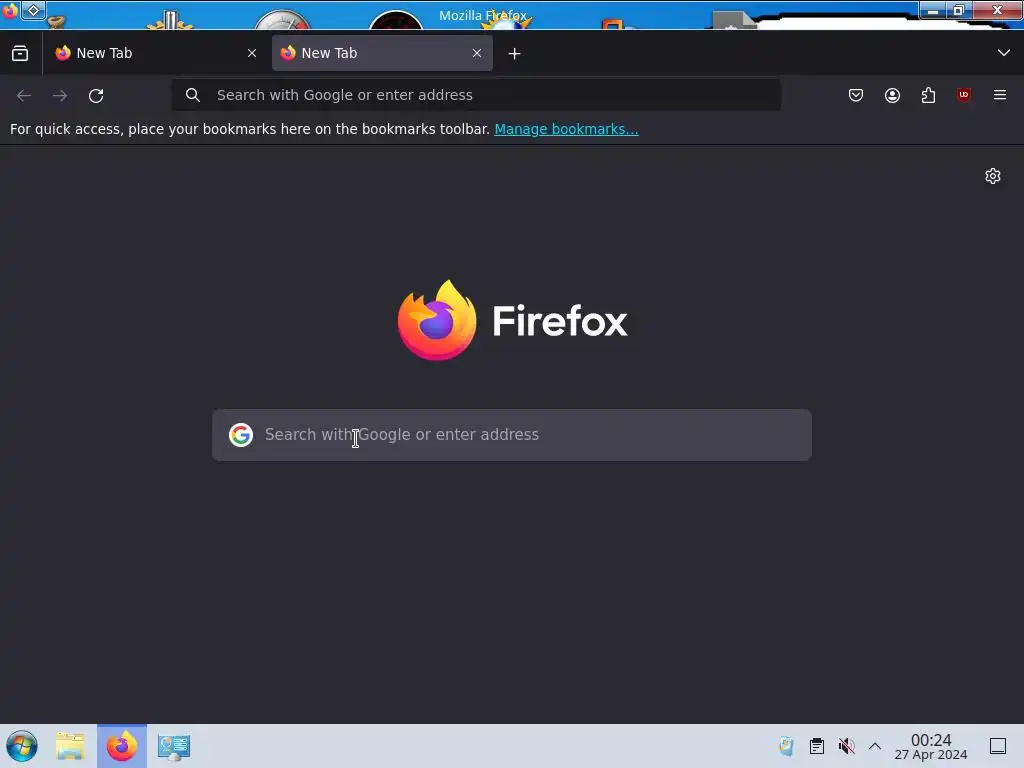
Task: Open the Firefox hamburger application menu
Action: 1000,95
